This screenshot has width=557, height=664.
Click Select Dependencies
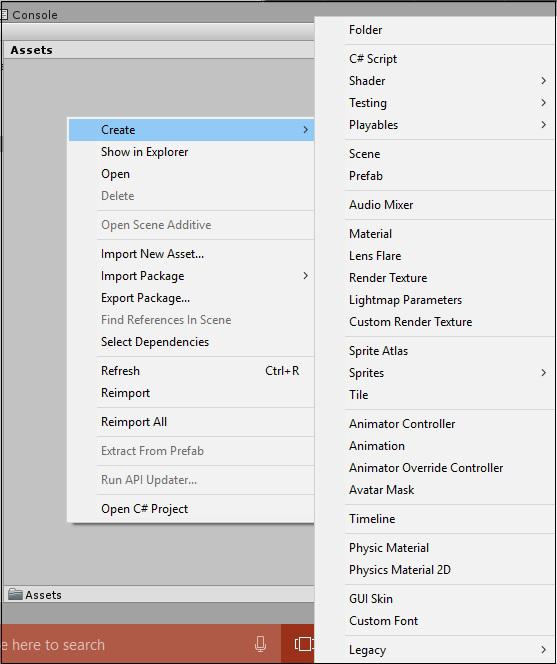pos(191,342)
